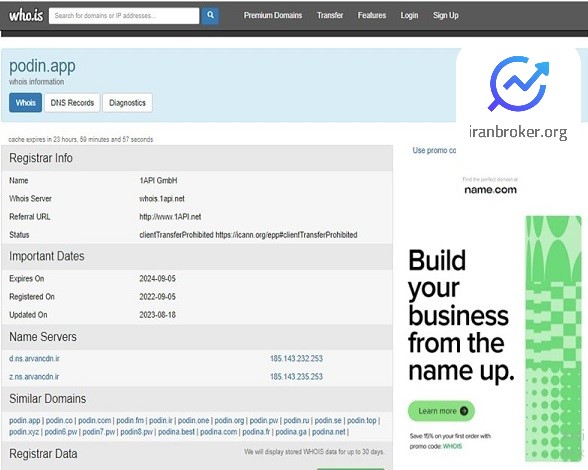Click the Use promo code link
The width and height of the screenshot is (588, 470).
(x=434, y=150)
